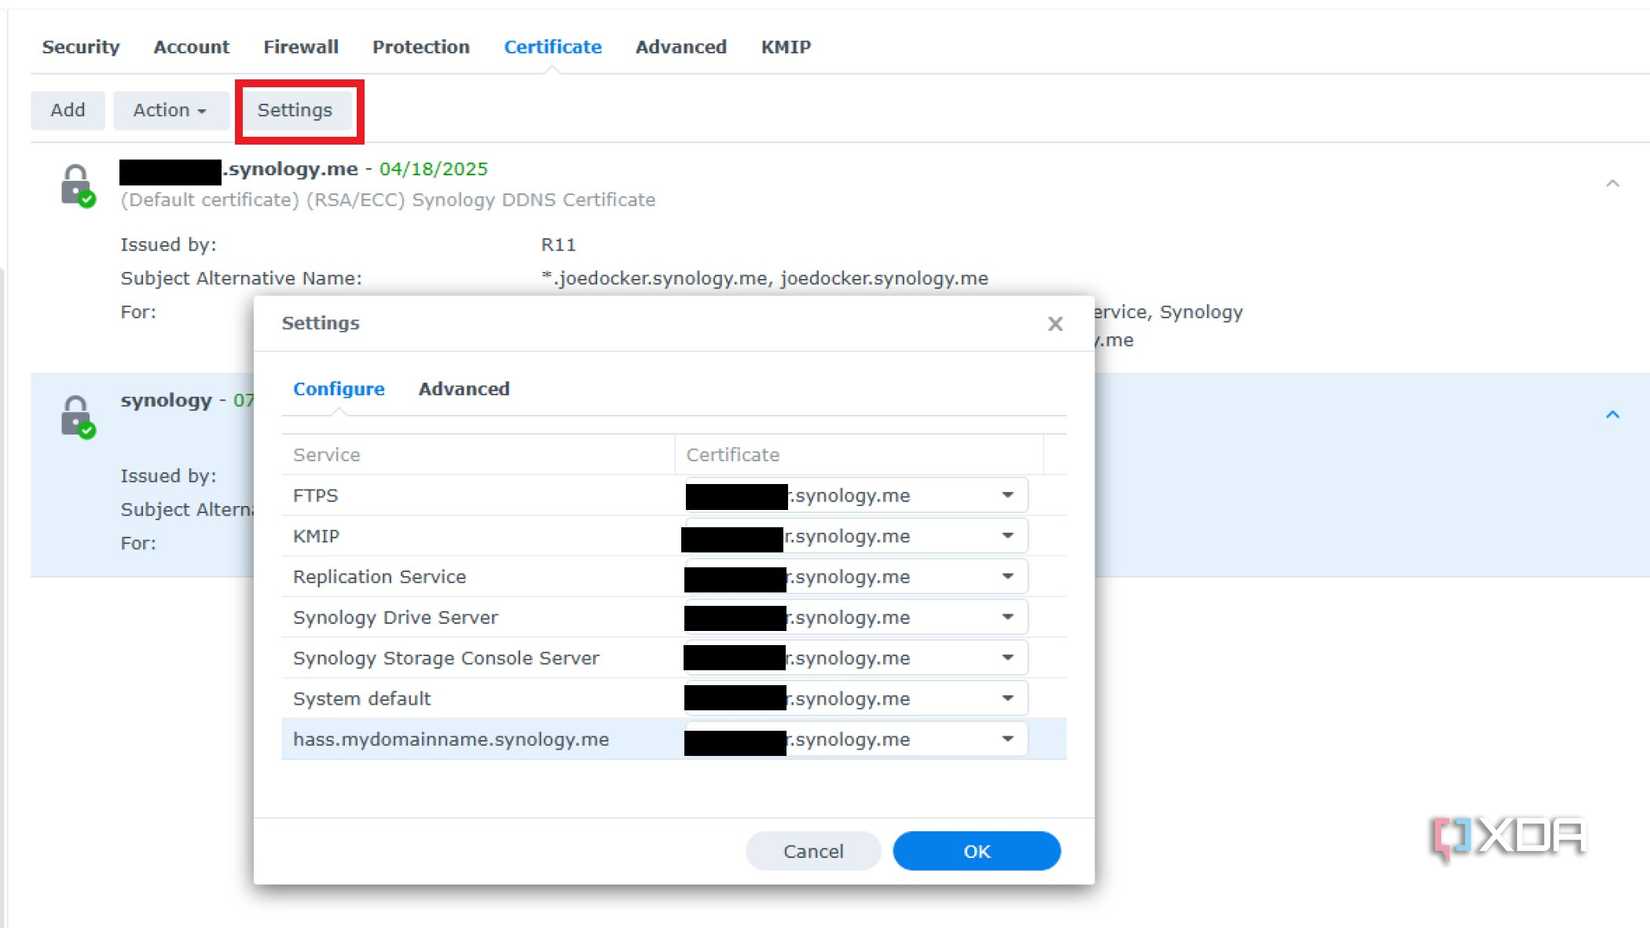Click the Add button to create a certificate

click(67, 110)
